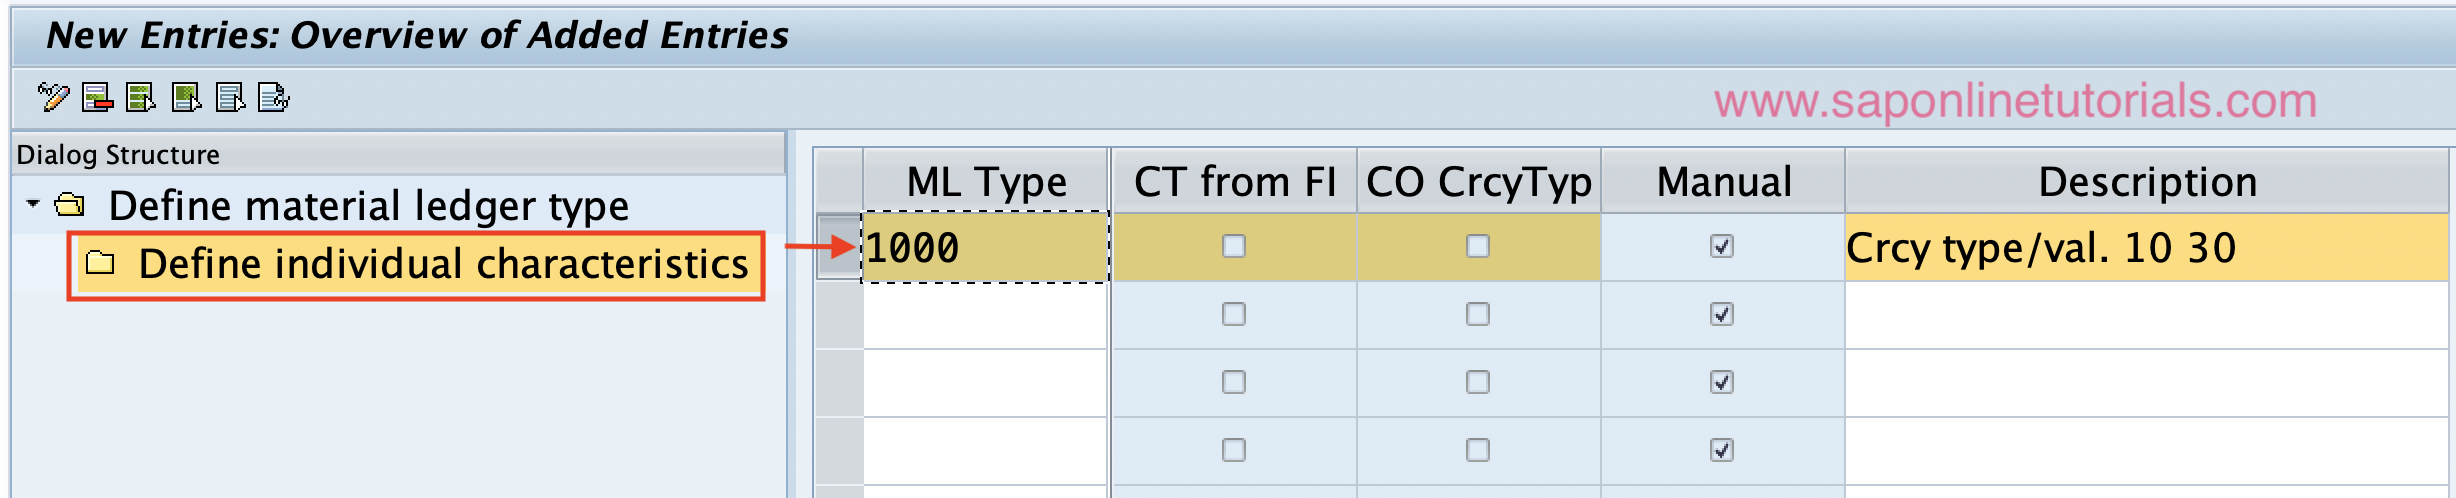Enable CT from FI for ML type 1000
This screenshot has width=2456, height=498.
pos(1234,246)
